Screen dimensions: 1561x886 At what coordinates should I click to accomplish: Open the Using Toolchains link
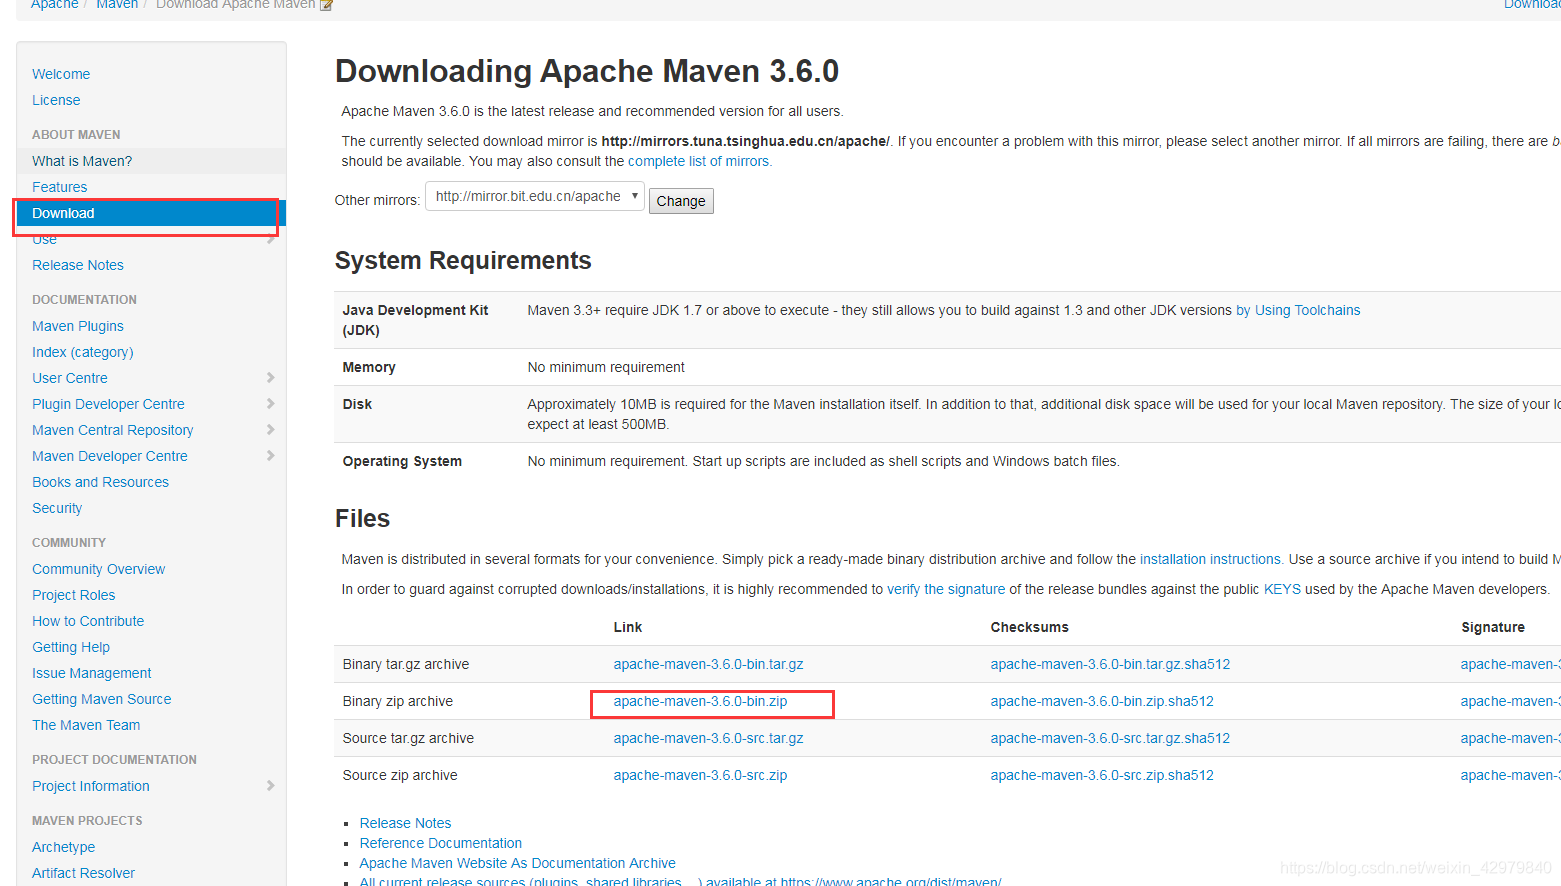pos(1298,310)
